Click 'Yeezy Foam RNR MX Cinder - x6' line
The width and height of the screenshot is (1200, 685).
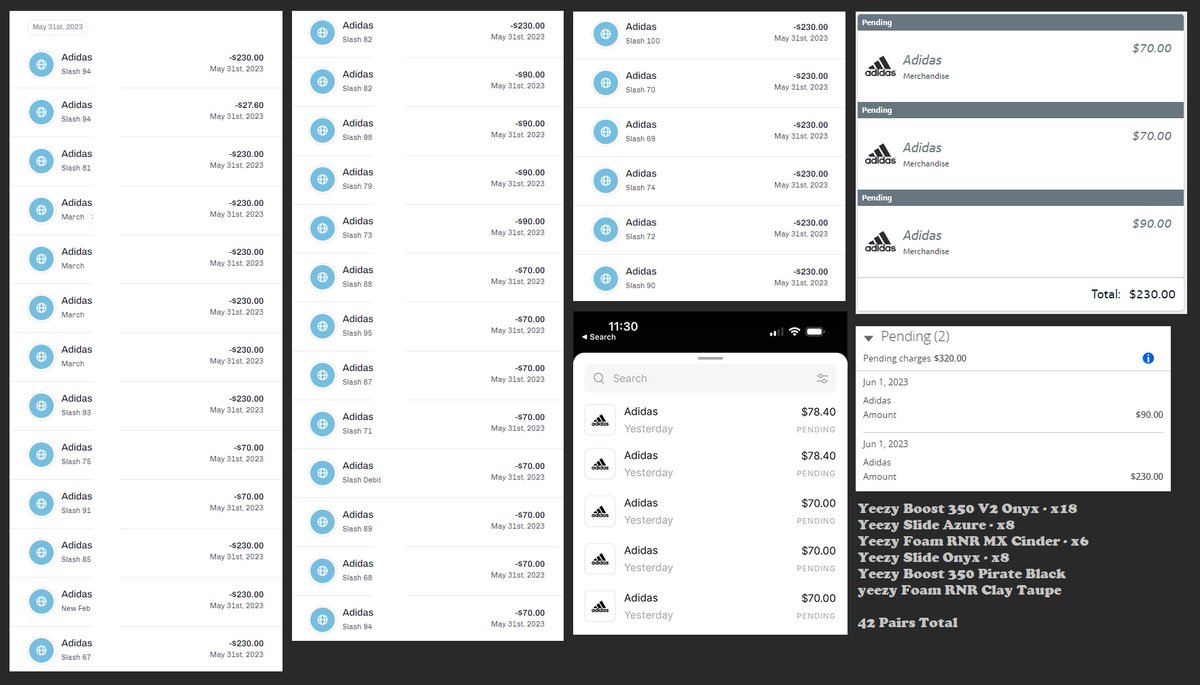(973, 541)
